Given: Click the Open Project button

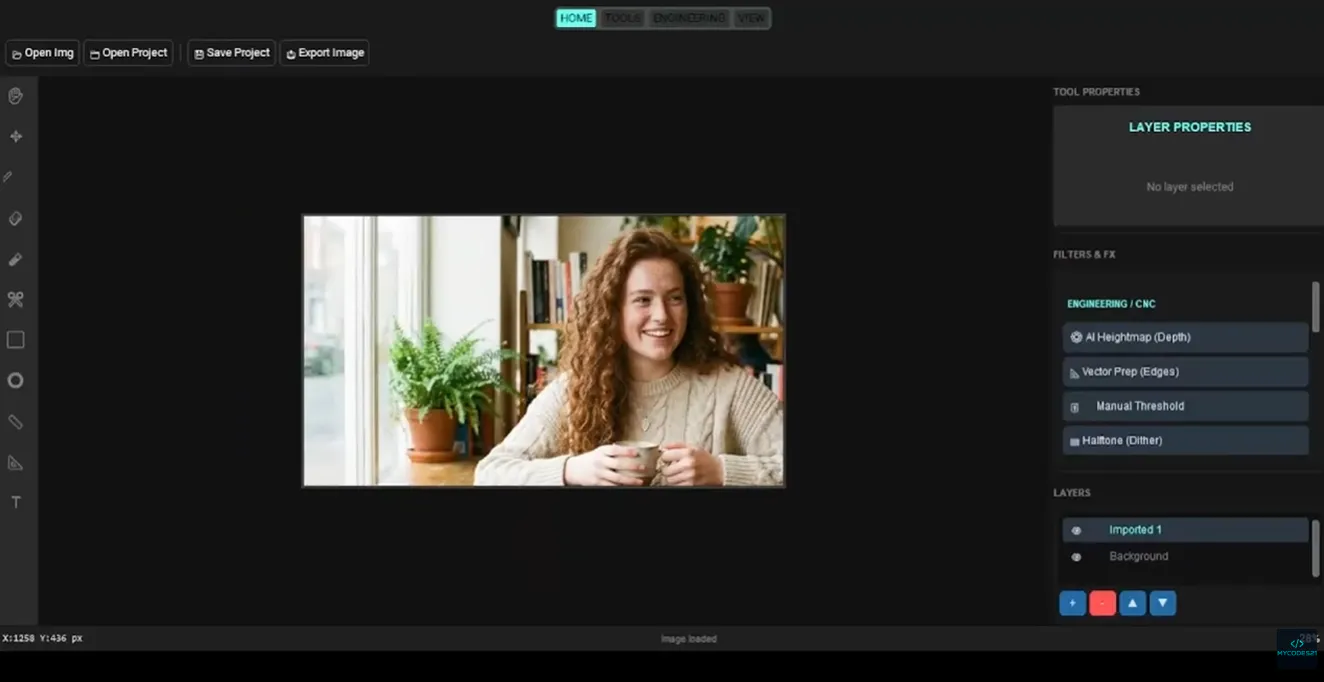Looking at the screenshot, I should [x=129, y=53].
